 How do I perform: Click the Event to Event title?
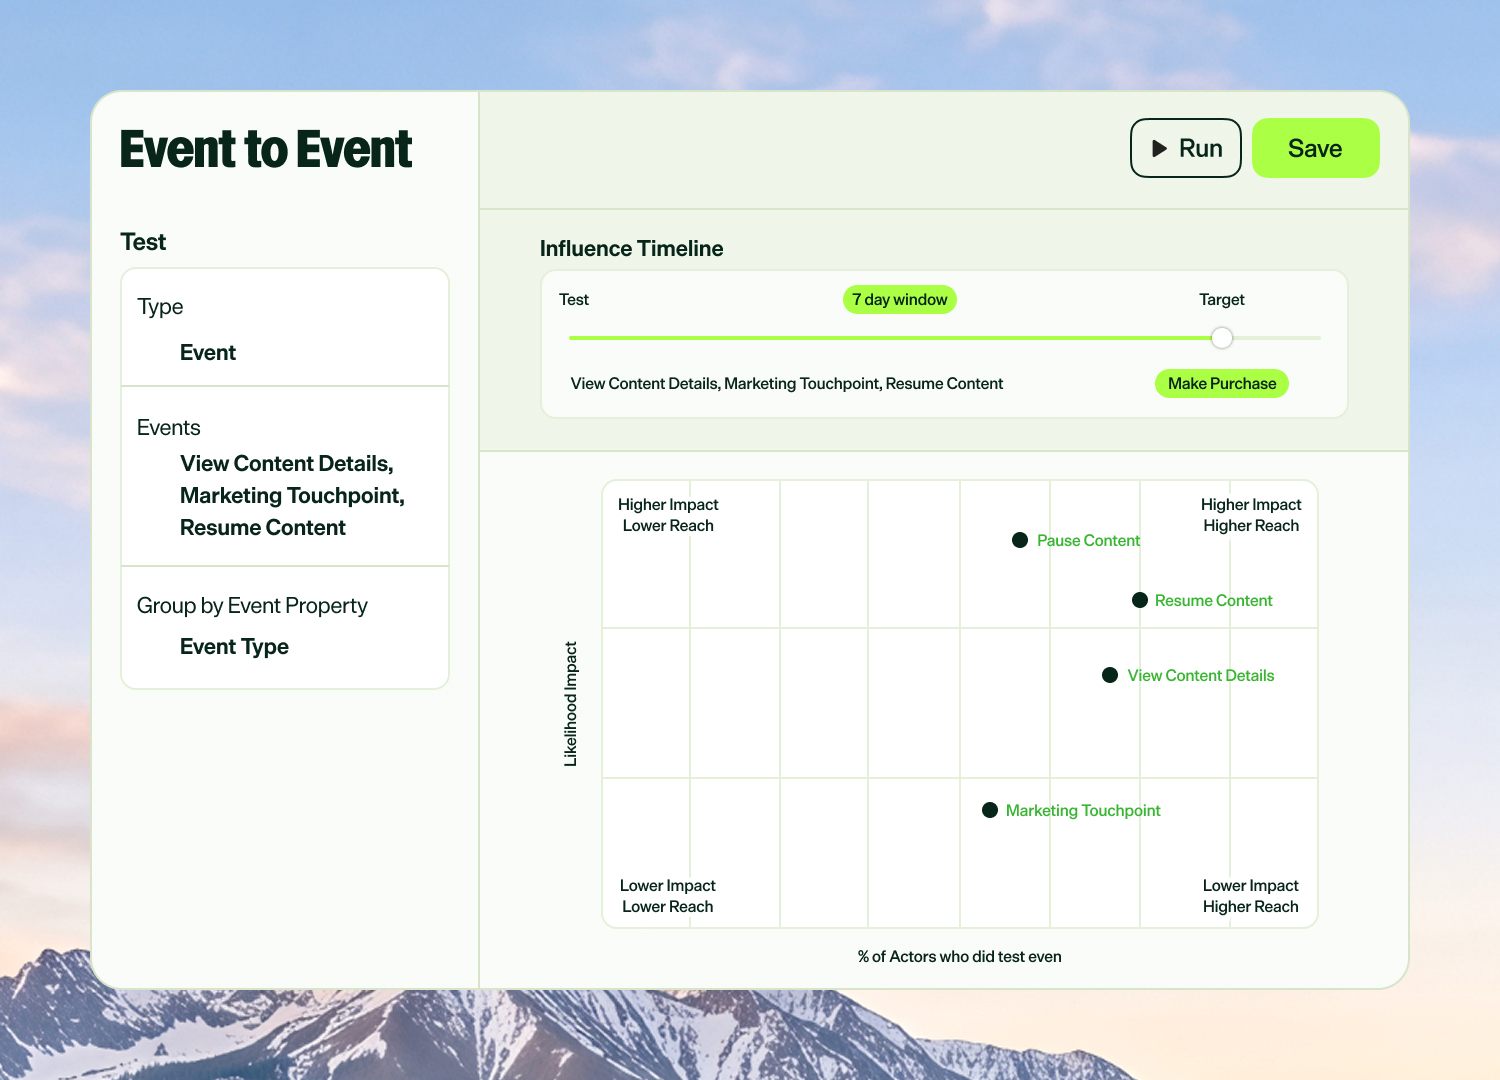(266, 150)
